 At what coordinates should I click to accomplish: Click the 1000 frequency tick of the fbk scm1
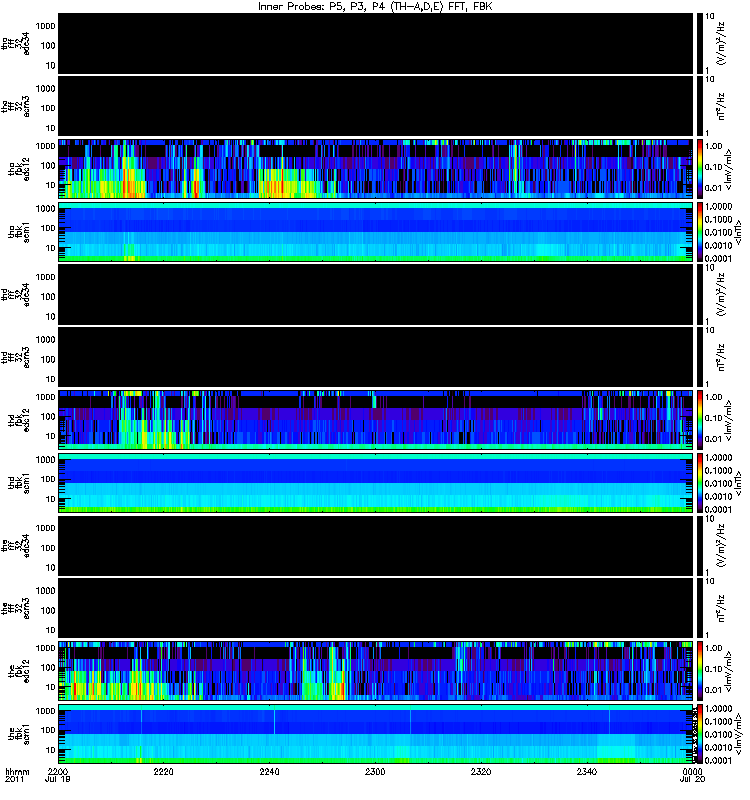[45, 711]
